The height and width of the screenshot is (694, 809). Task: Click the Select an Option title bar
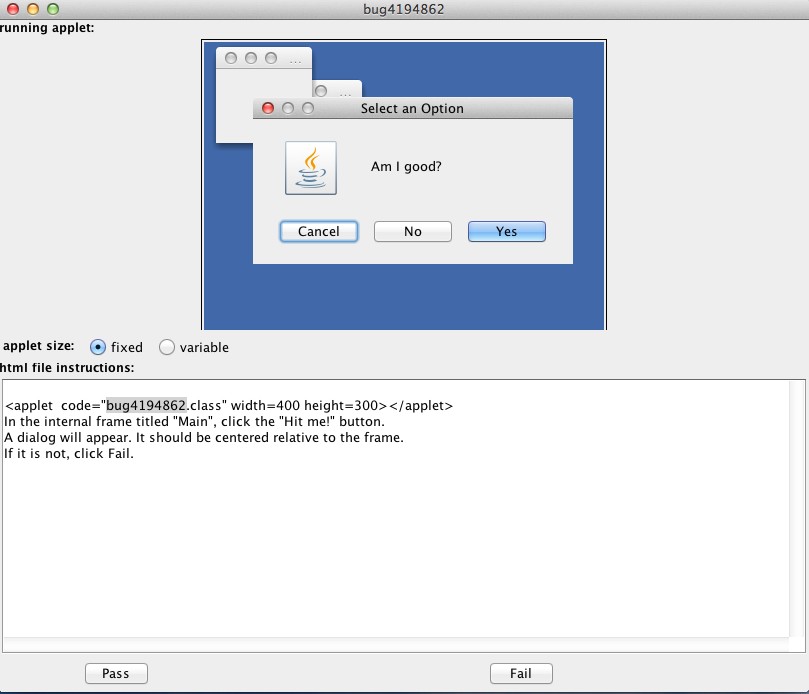point(413,108)
